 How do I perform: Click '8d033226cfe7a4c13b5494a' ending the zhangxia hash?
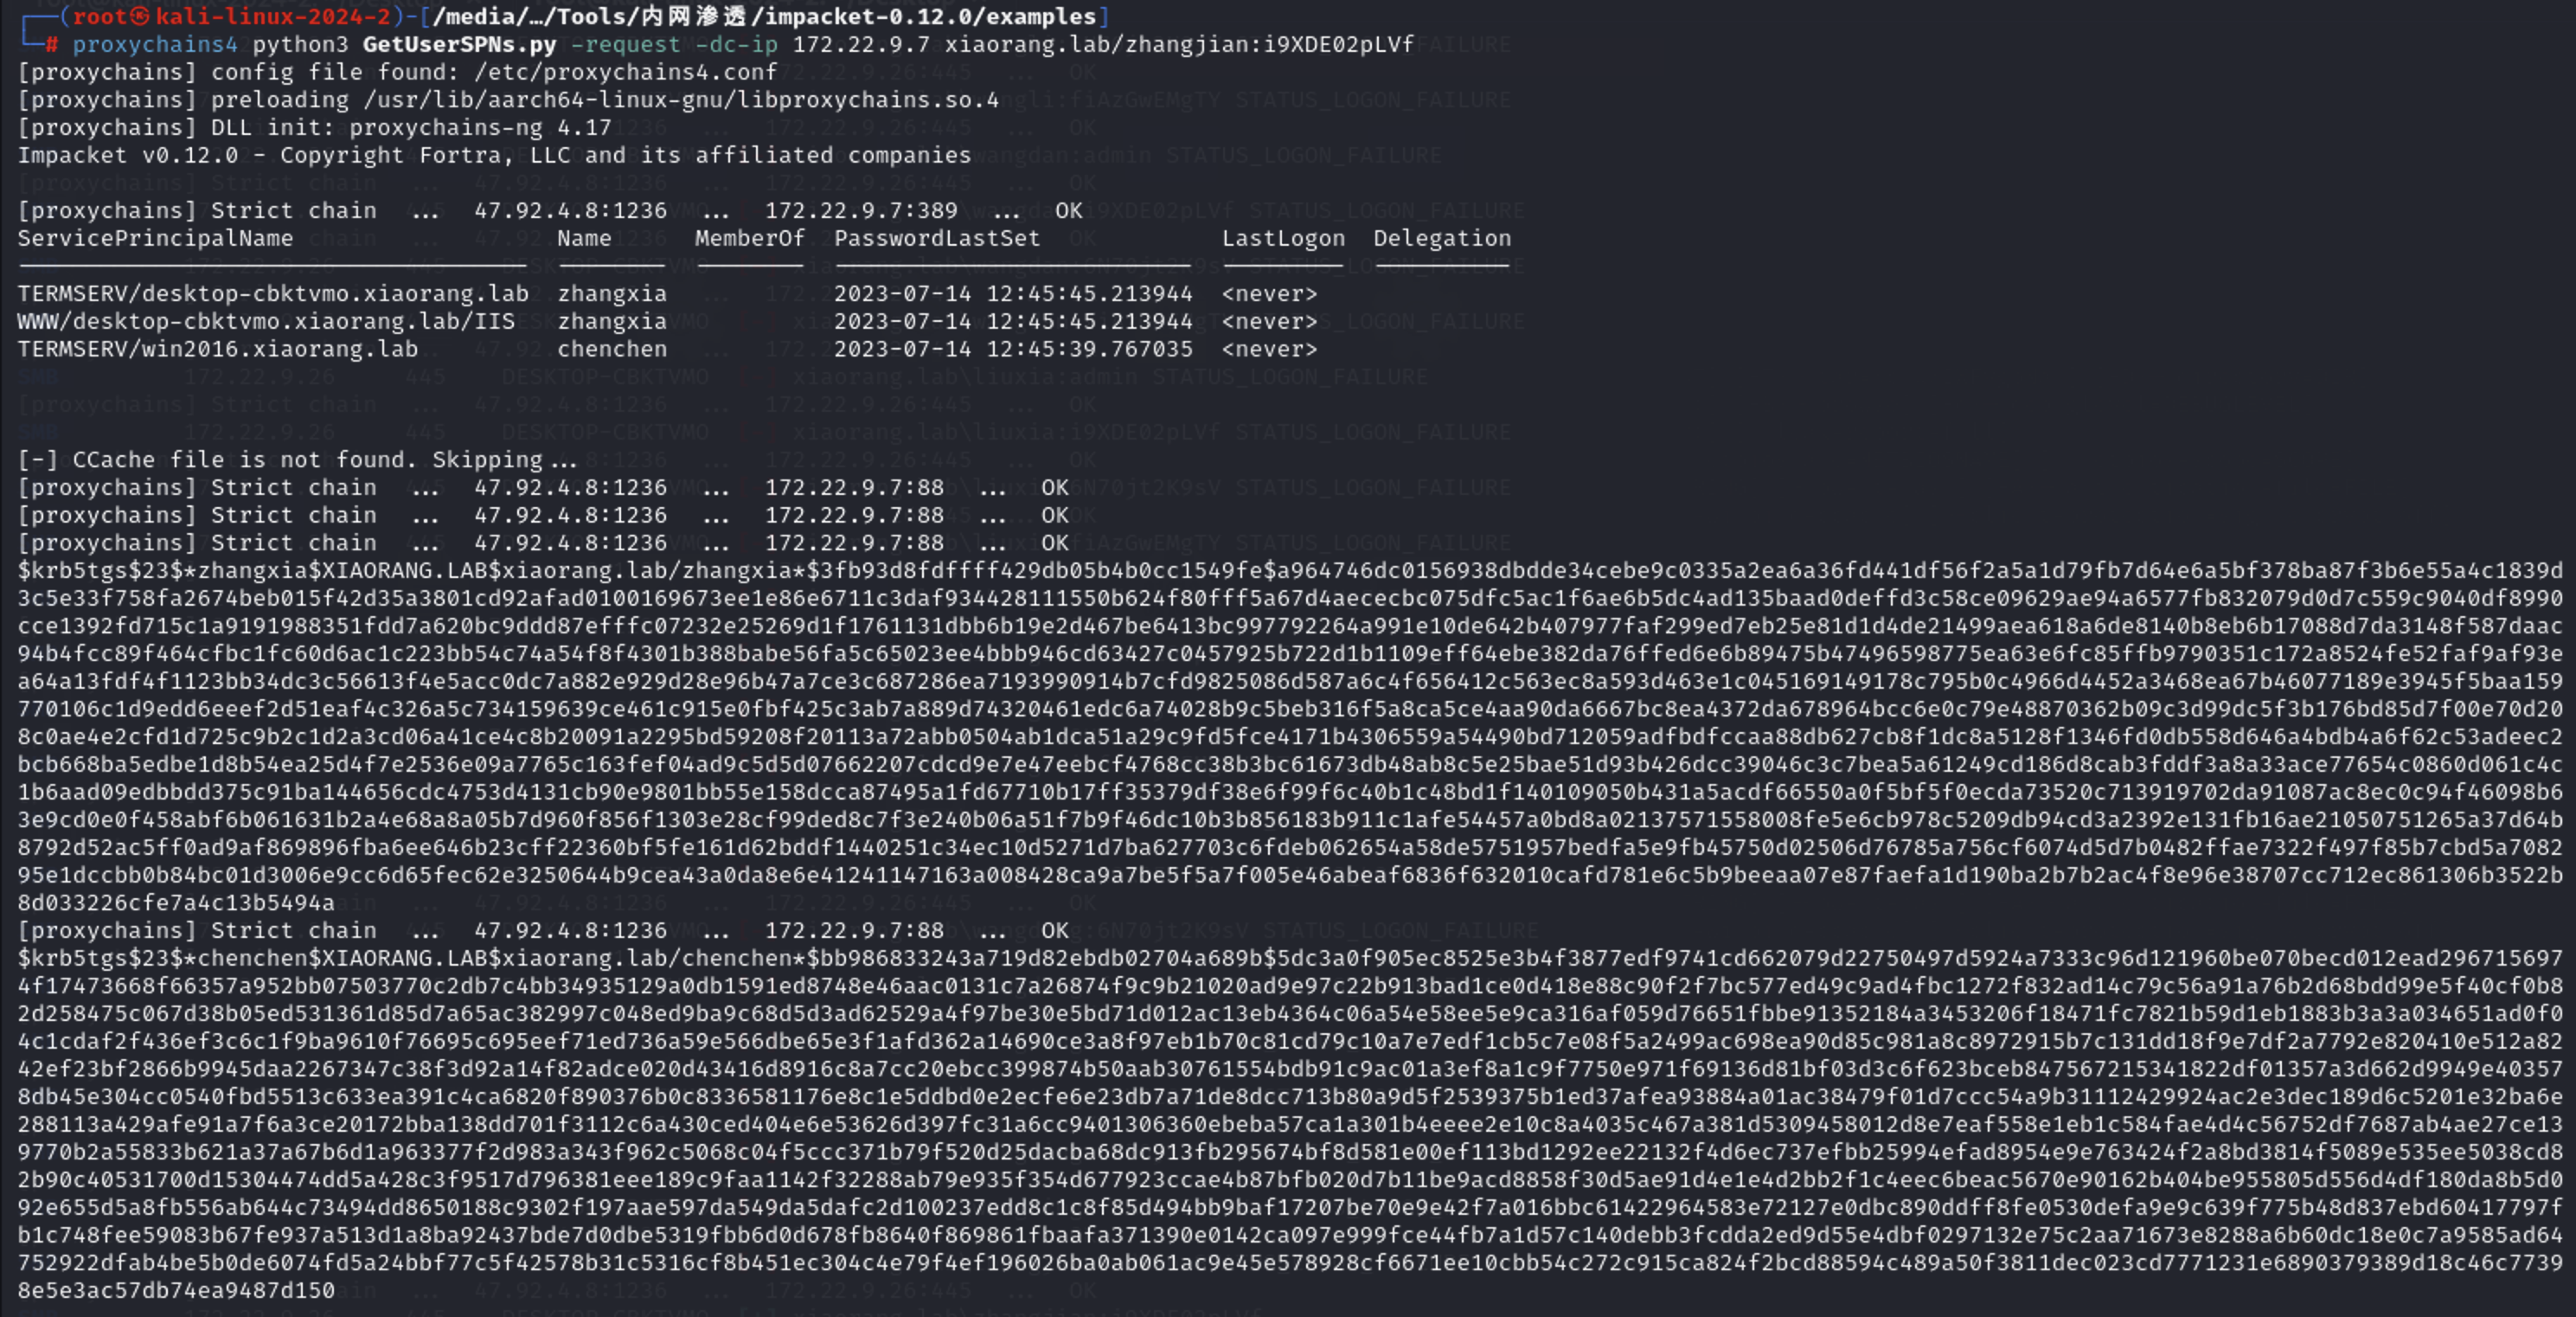(176, 903)
